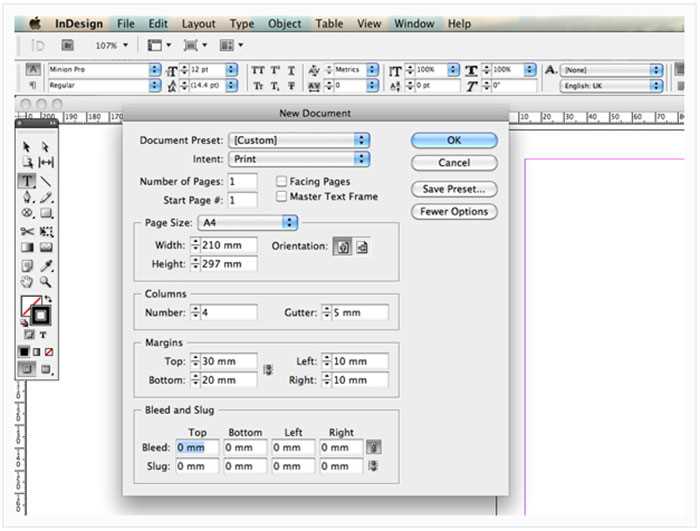
Task: Click the Formatting Affects Text icon
Action: [43, 334]
